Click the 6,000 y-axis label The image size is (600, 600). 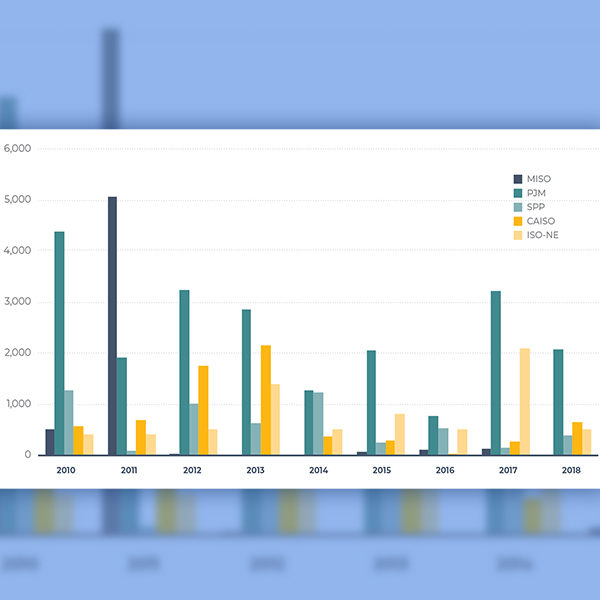coord(18,149)
